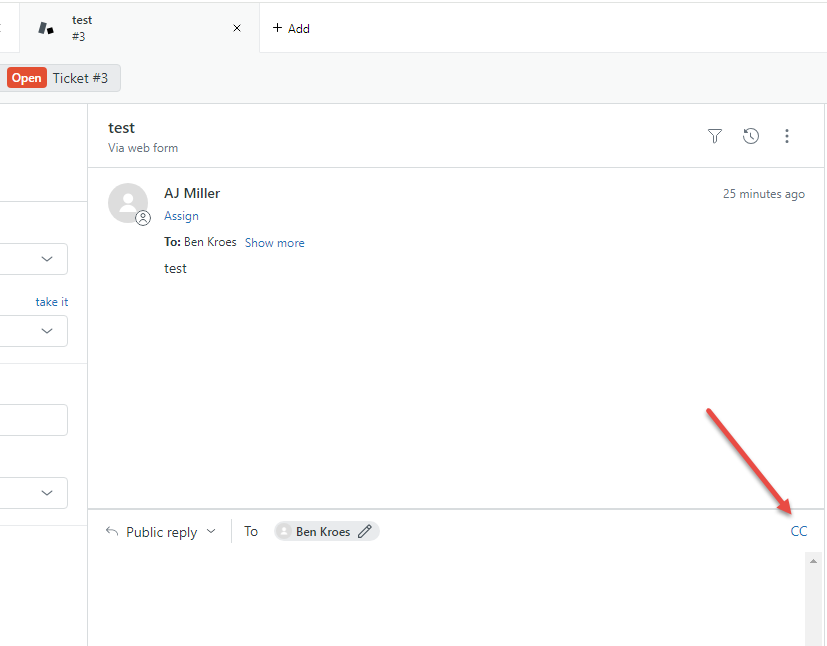Click the plus icon on the Add tab

click(x=277, y=28)
